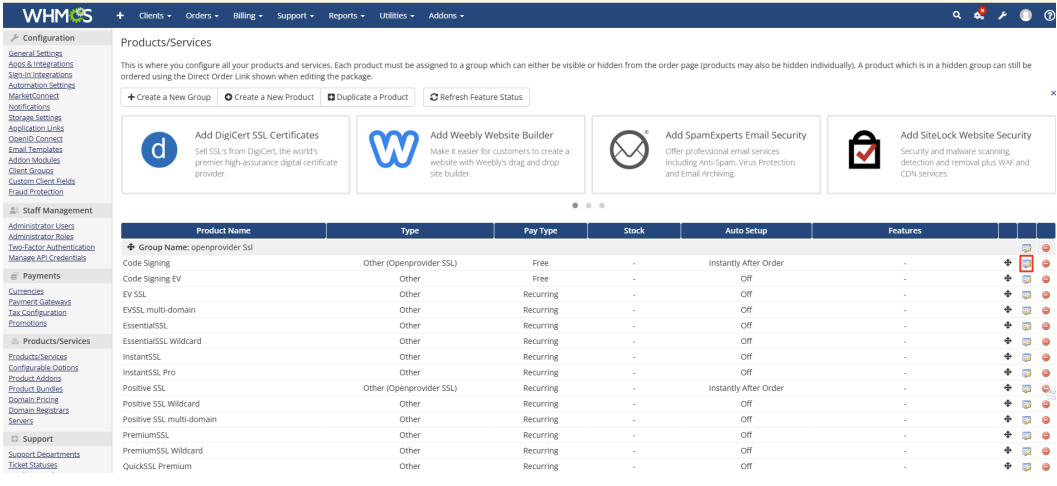Edit the Code Signing EV product

click(x=1027, y=279)
